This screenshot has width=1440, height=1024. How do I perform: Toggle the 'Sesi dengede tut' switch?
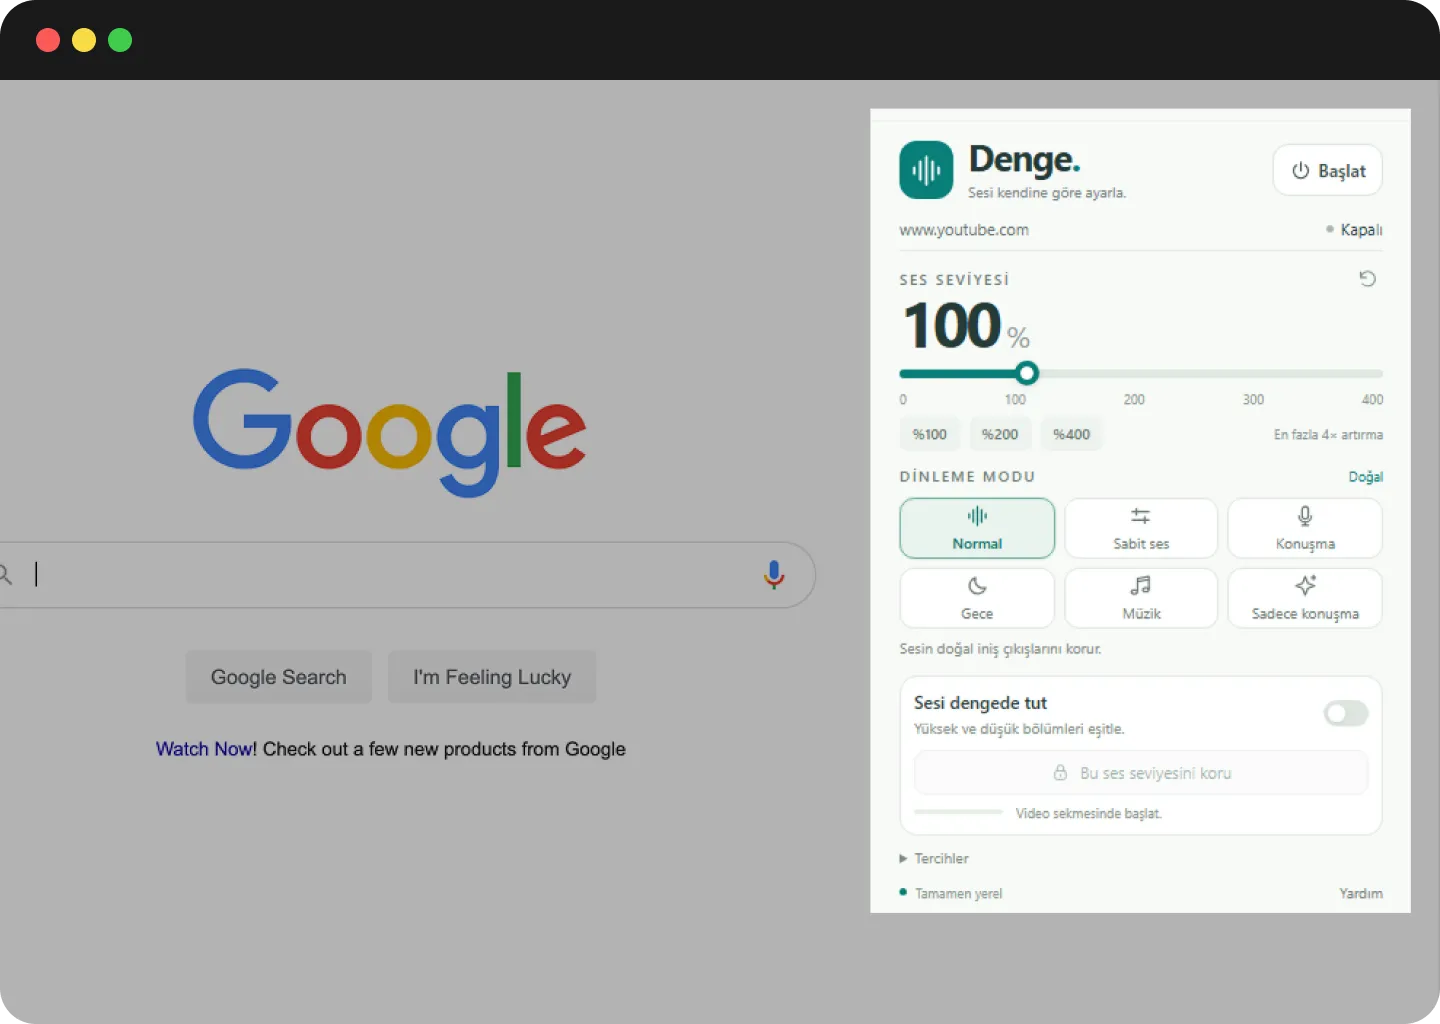point(1346,713)
